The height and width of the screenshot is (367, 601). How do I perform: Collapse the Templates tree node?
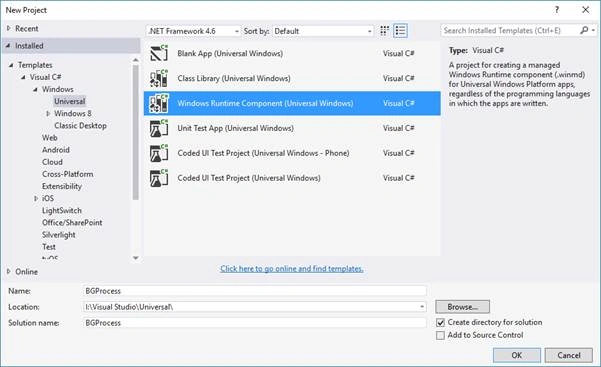pos(11,65)
